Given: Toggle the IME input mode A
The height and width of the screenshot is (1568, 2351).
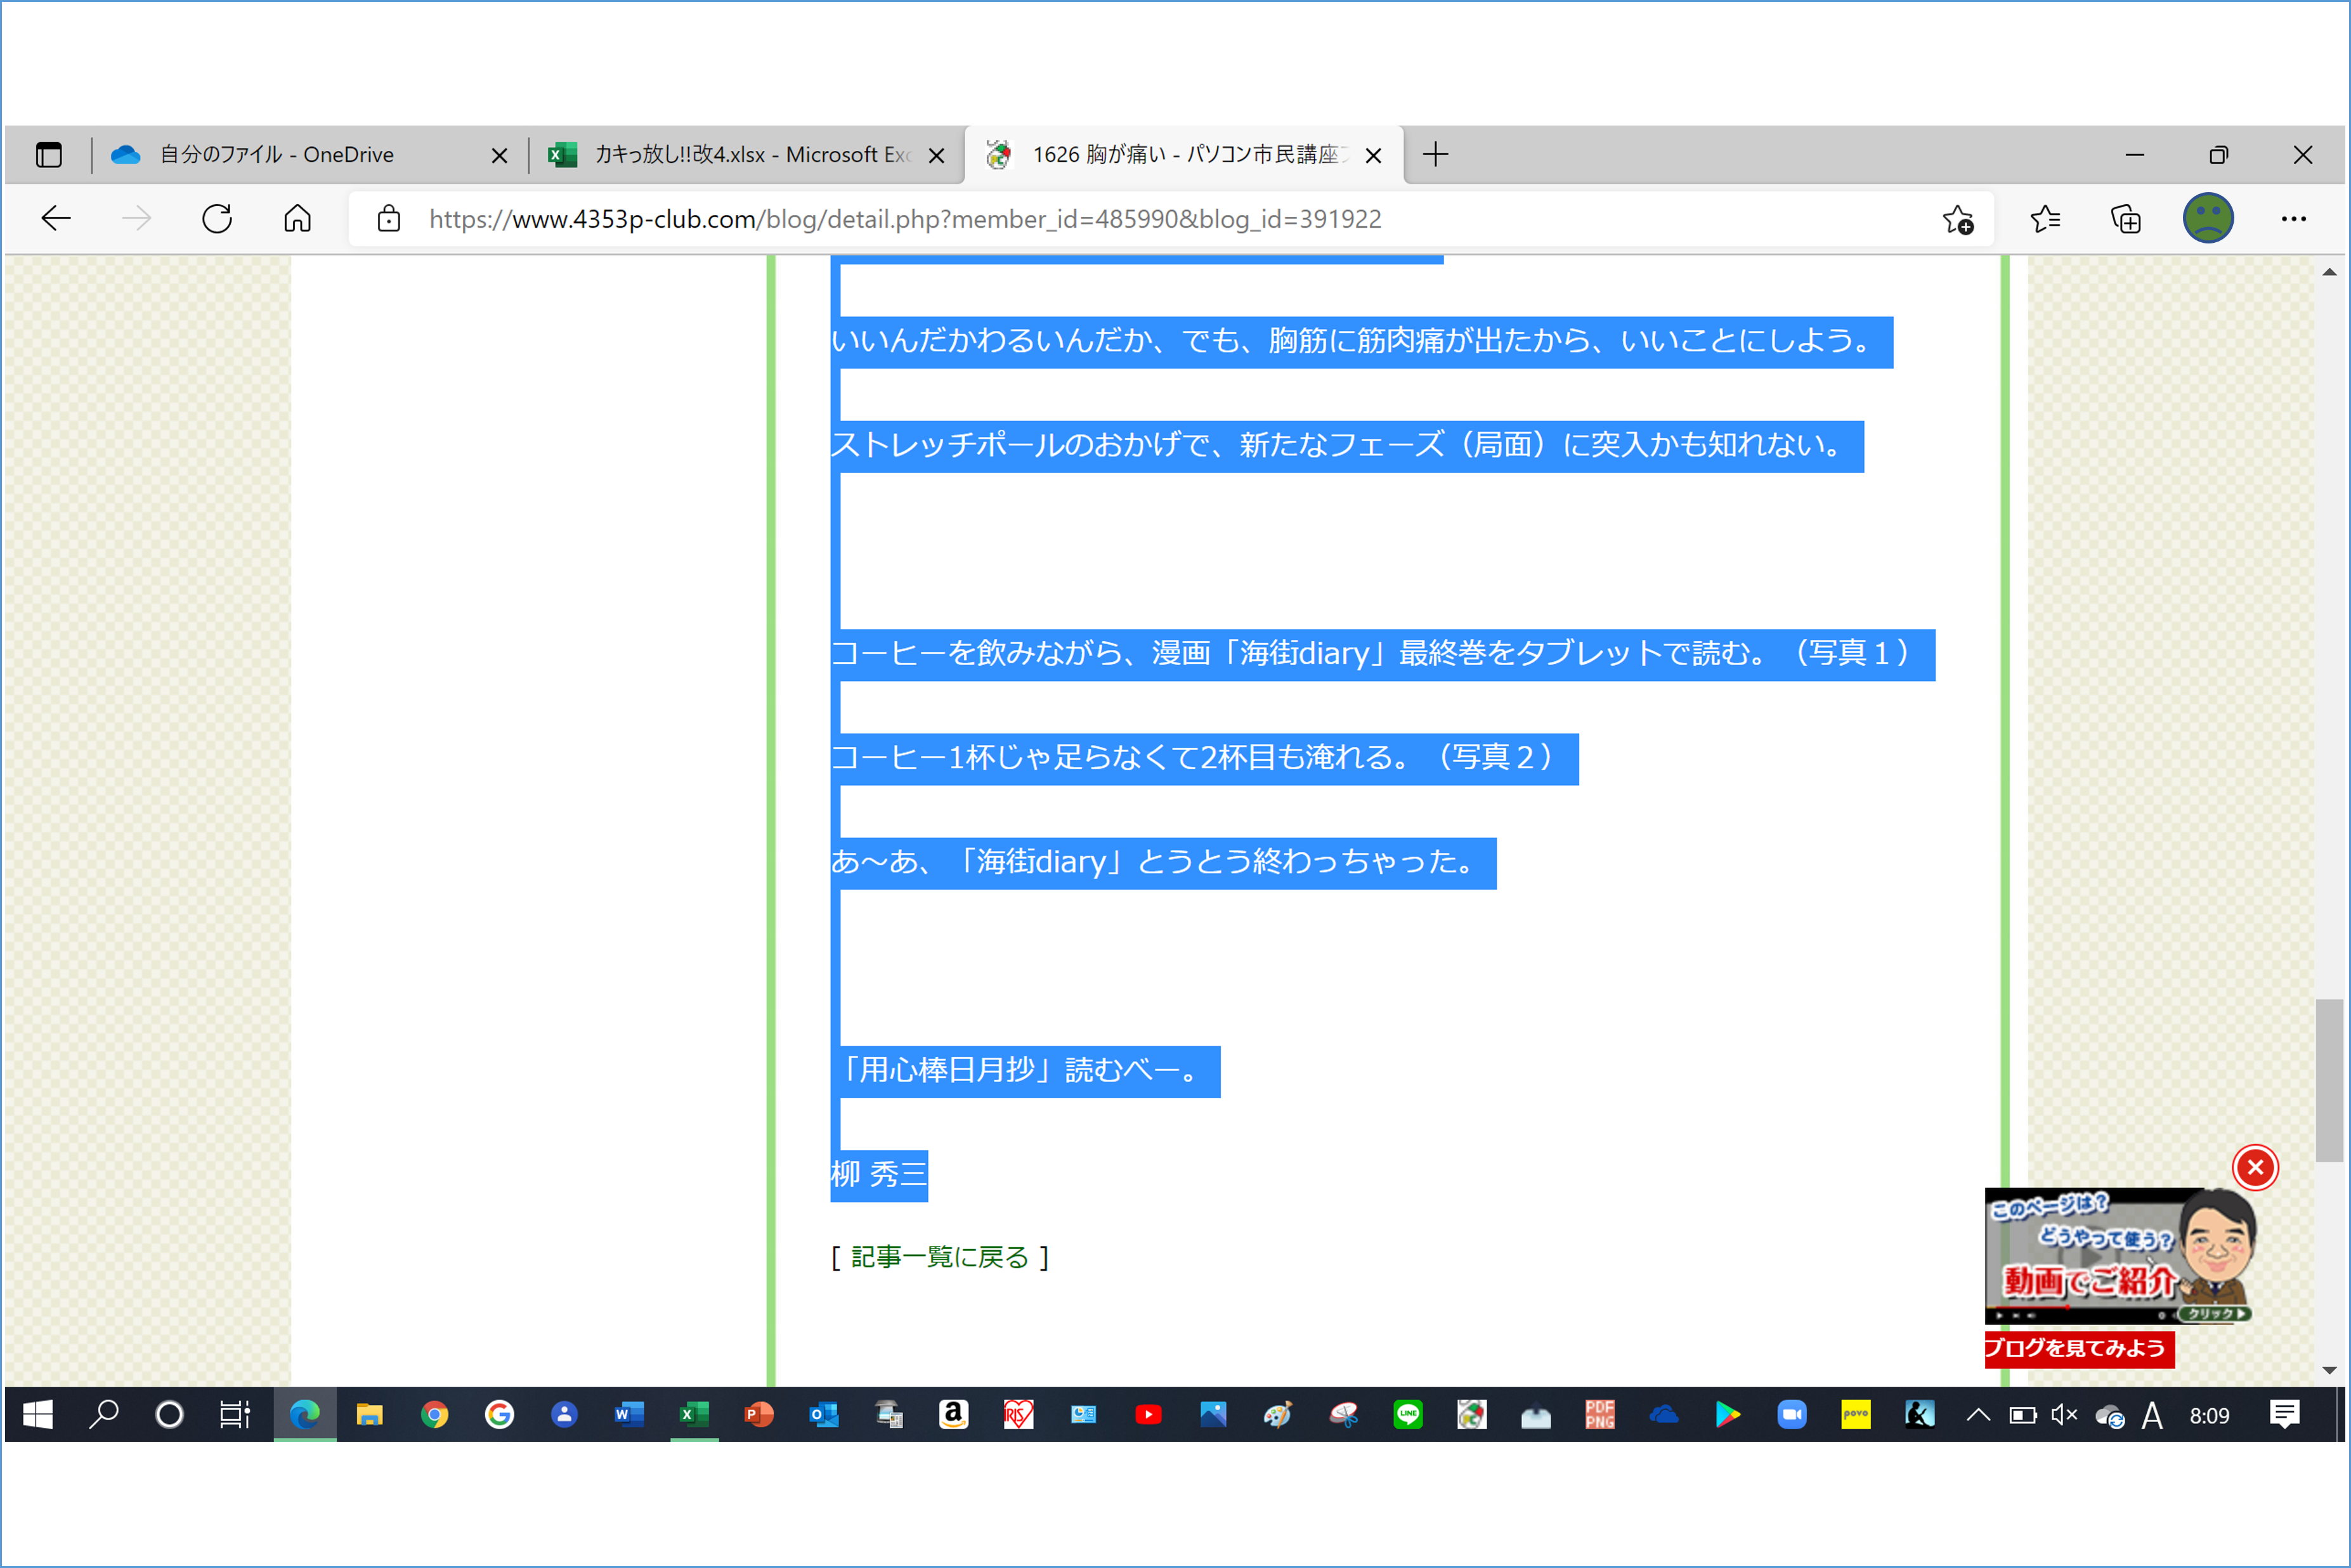Looking at the screenshot, I should pyautogui.click(x=2152, y=1415).
